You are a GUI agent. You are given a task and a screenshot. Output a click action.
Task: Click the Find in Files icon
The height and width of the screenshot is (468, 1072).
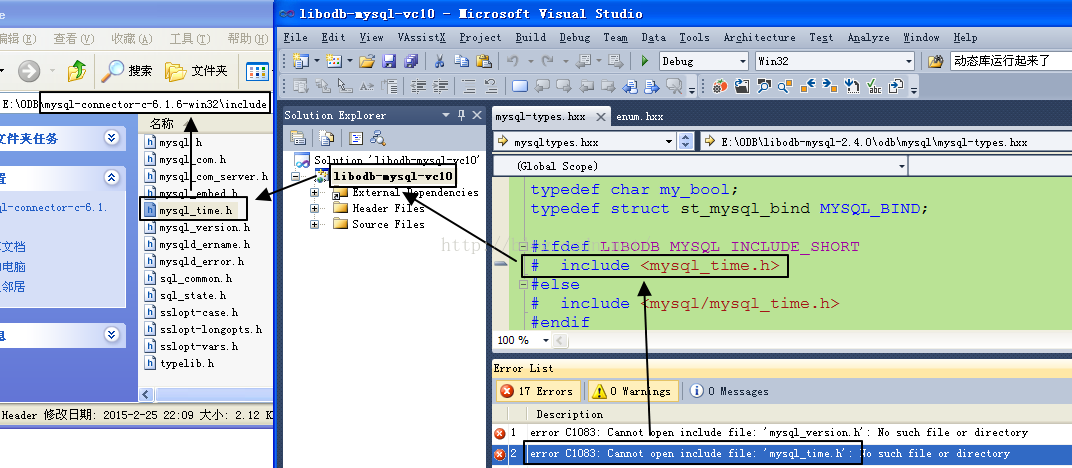pos(936,61)
